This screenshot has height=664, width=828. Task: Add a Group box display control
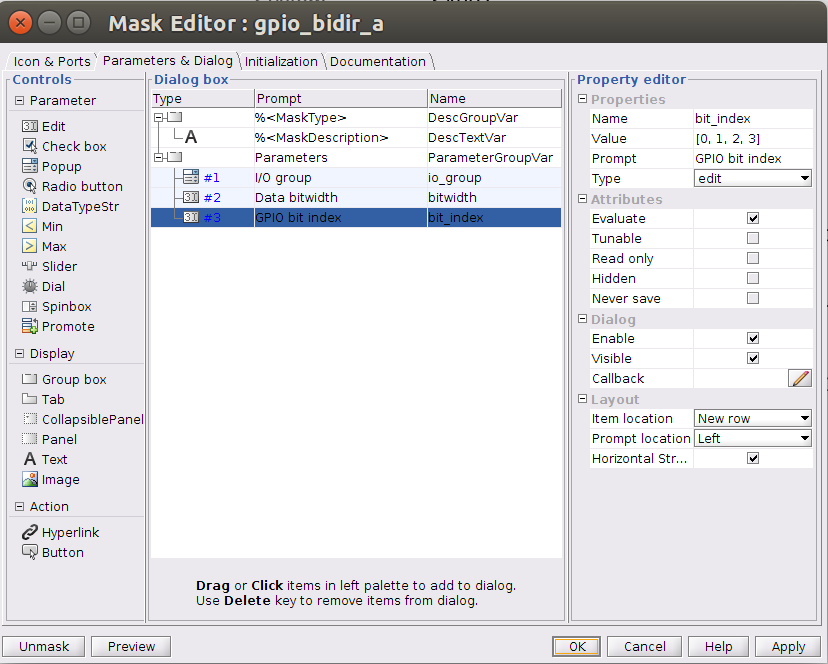(64, 380)
